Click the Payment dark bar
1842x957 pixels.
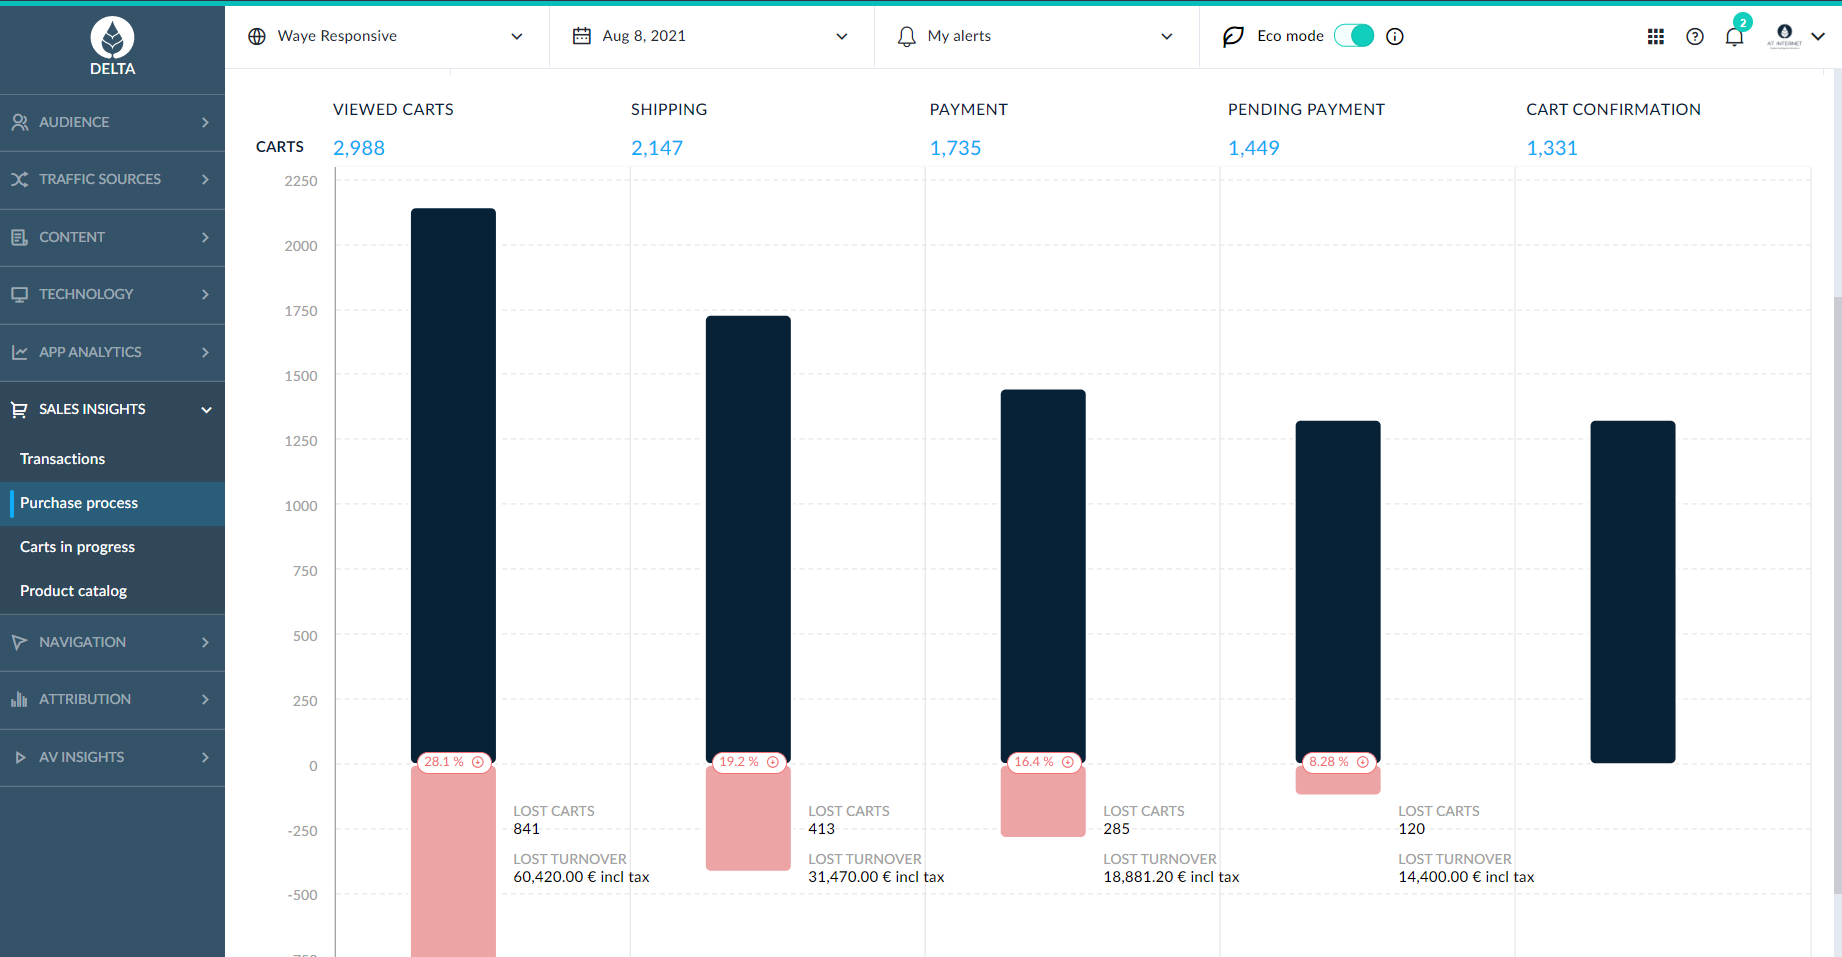pyautogui.click(x=1043, y=576)
